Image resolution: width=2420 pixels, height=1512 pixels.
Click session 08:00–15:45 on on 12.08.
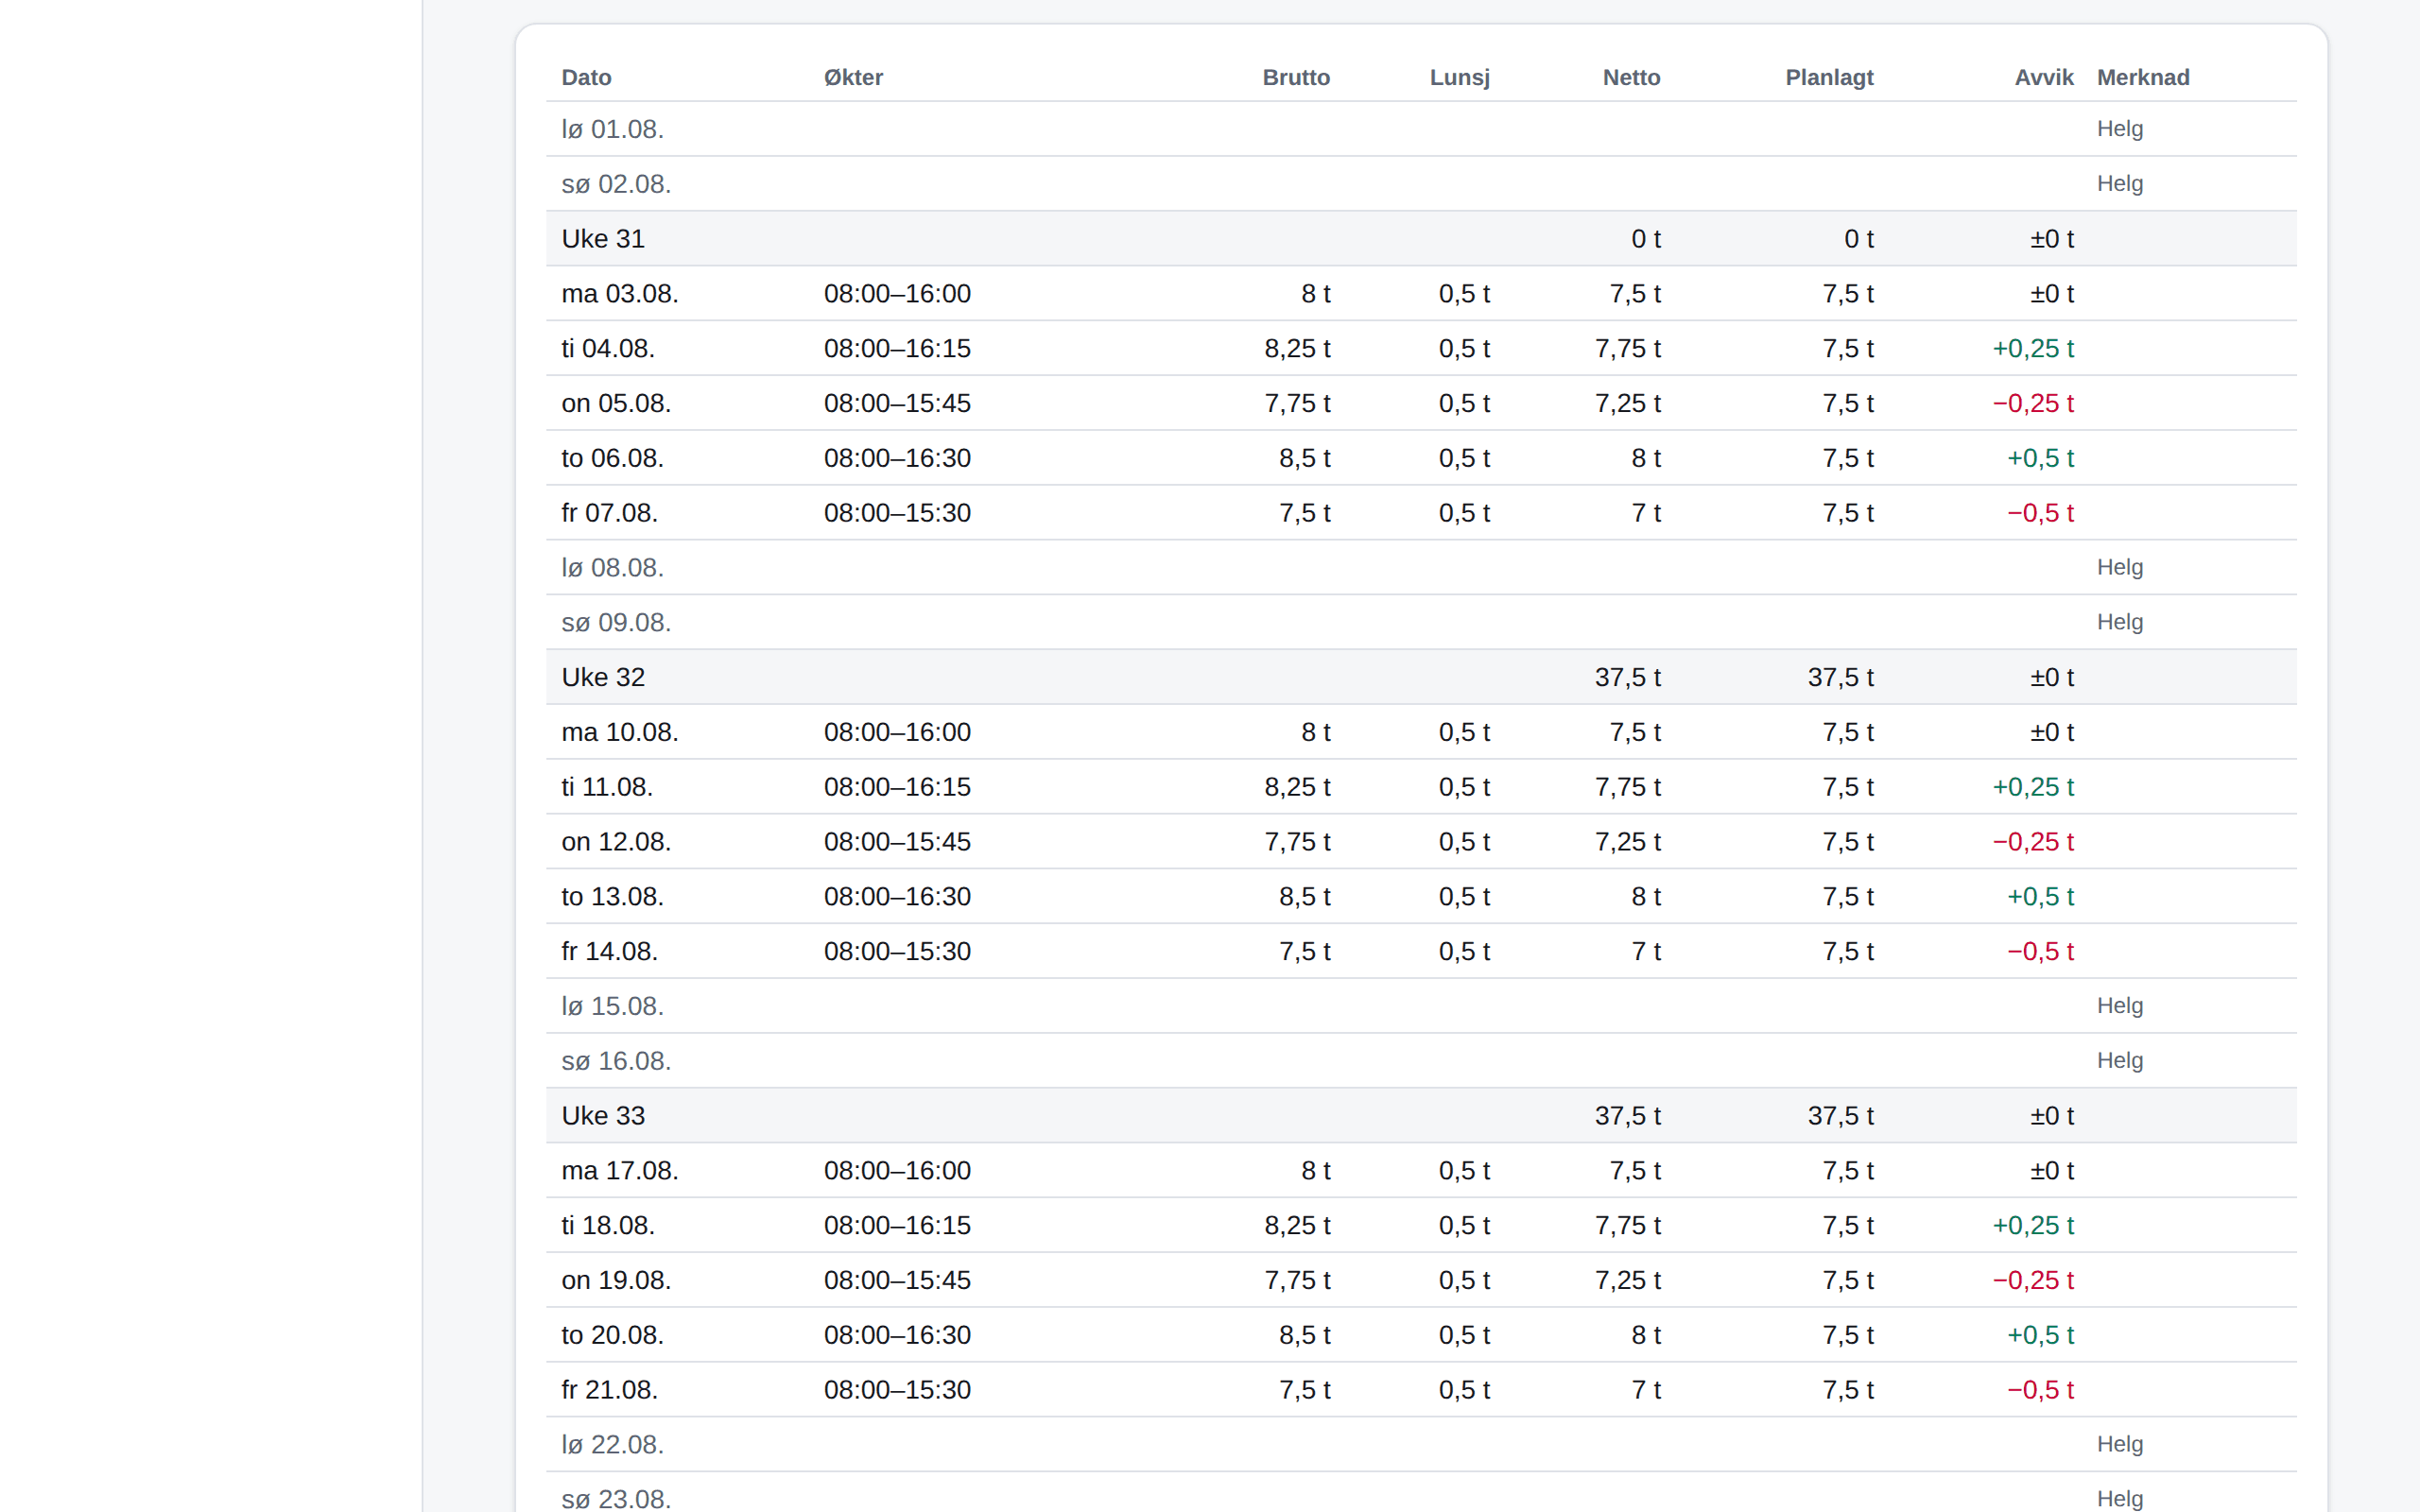[x=897, y=841]
